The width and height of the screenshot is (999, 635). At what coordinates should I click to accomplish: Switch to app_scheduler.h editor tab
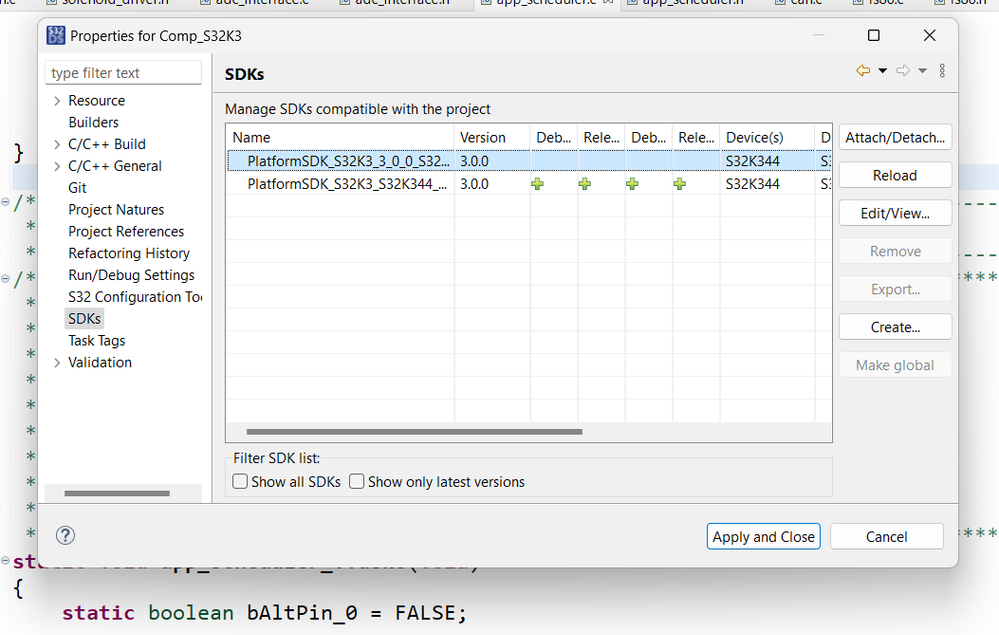[x=686, y=3]
